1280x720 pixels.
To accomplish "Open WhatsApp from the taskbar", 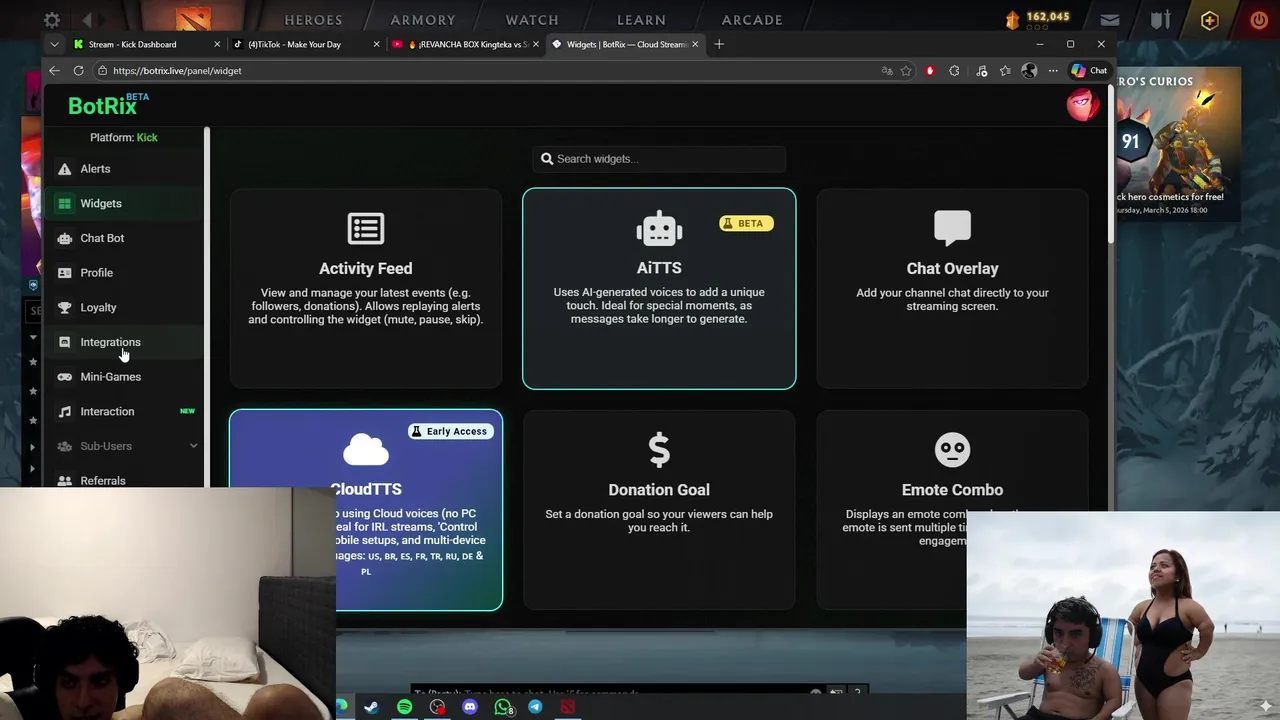I will pos(503,707).
